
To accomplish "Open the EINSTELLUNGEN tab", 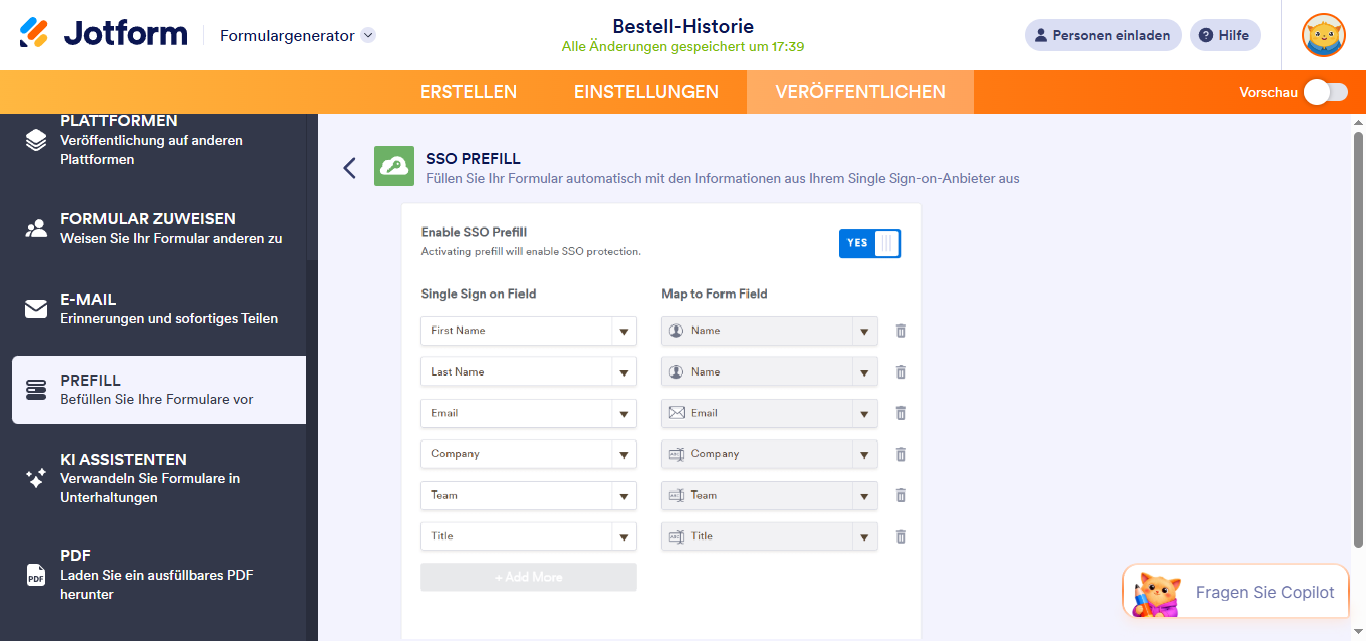I will click(x=646, y=92).
